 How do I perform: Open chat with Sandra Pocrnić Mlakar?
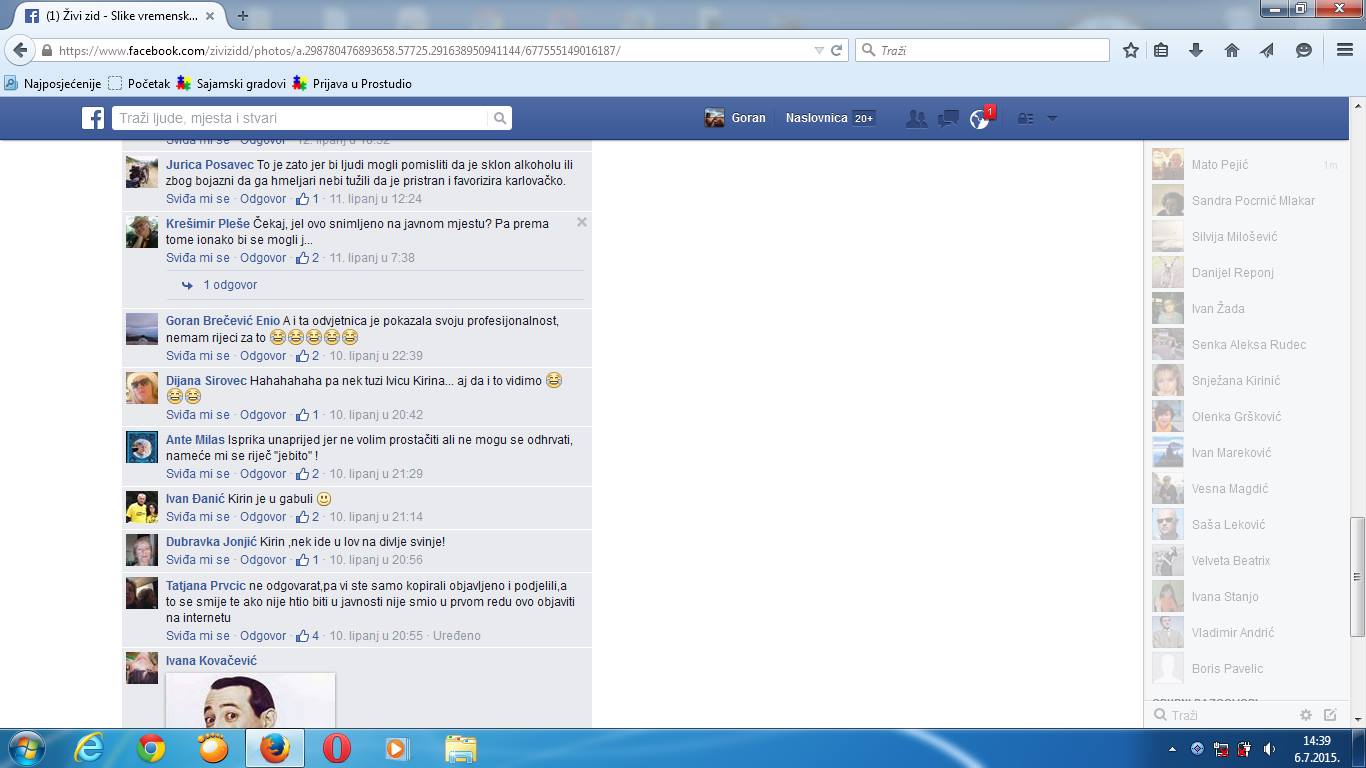[1245, 201]
